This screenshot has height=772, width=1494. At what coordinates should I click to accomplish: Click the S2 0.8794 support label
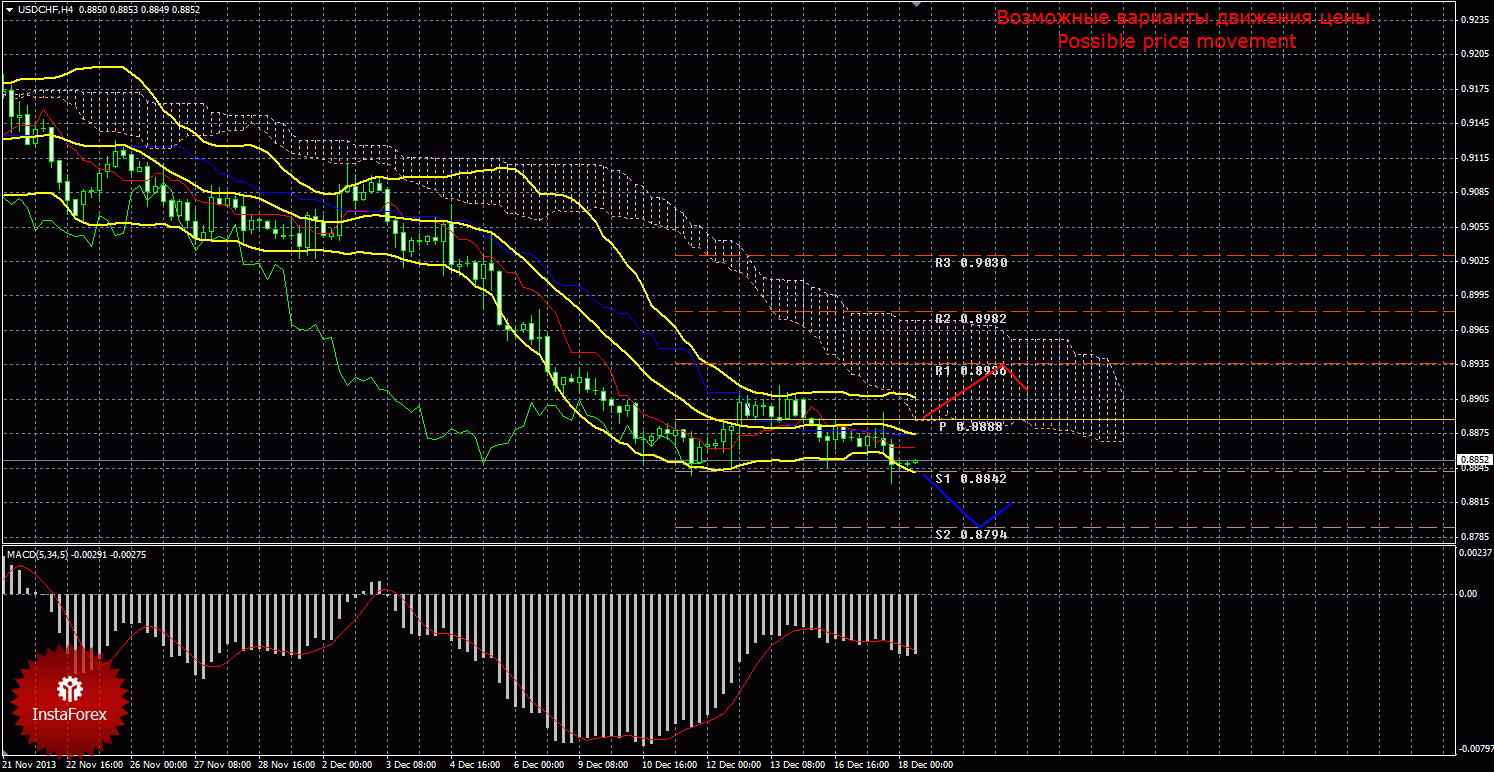971,535
